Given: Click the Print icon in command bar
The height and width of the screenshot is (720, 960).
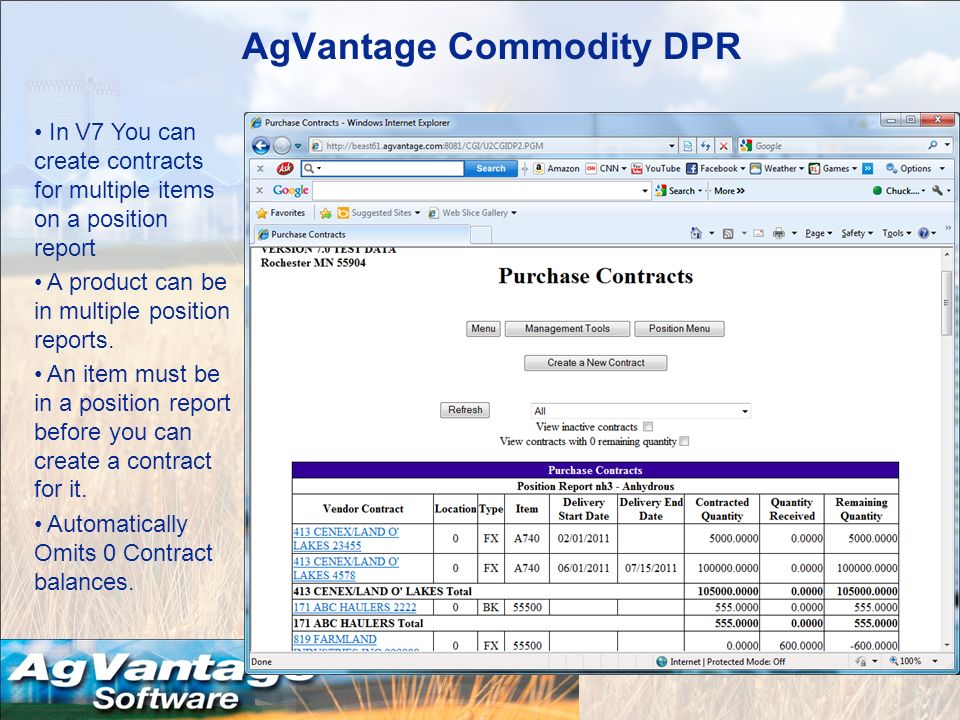Looking at the screenshot, I should 778,233.
